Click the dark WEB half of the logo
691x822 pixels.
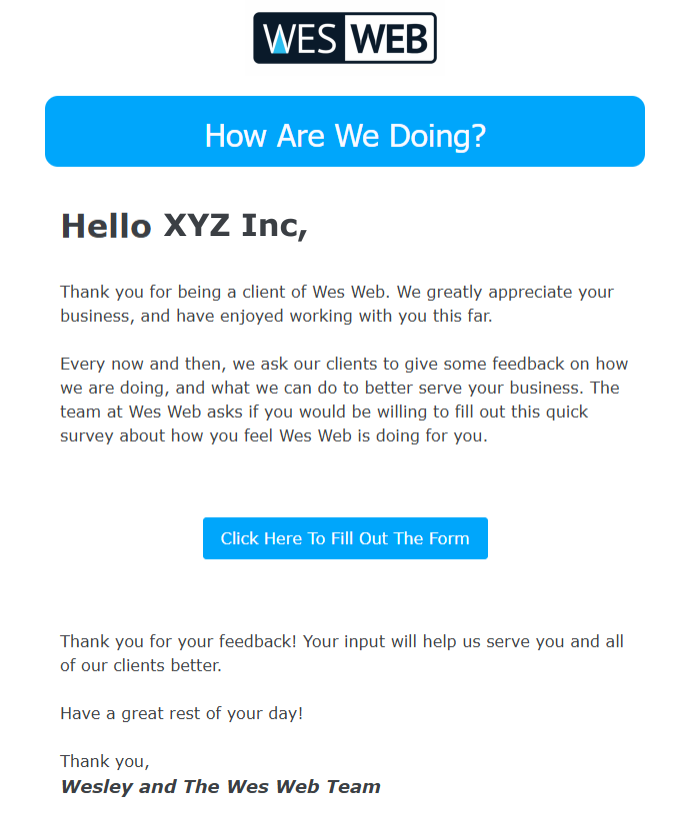tap(391, 39)
